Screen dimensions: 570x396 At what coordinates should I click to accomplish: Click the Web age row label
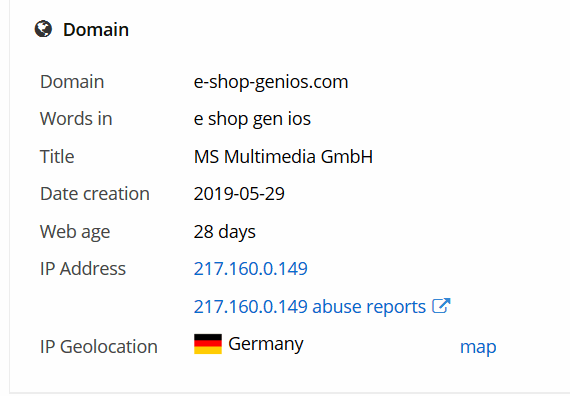pyautogui.click(x=75, y=232)
